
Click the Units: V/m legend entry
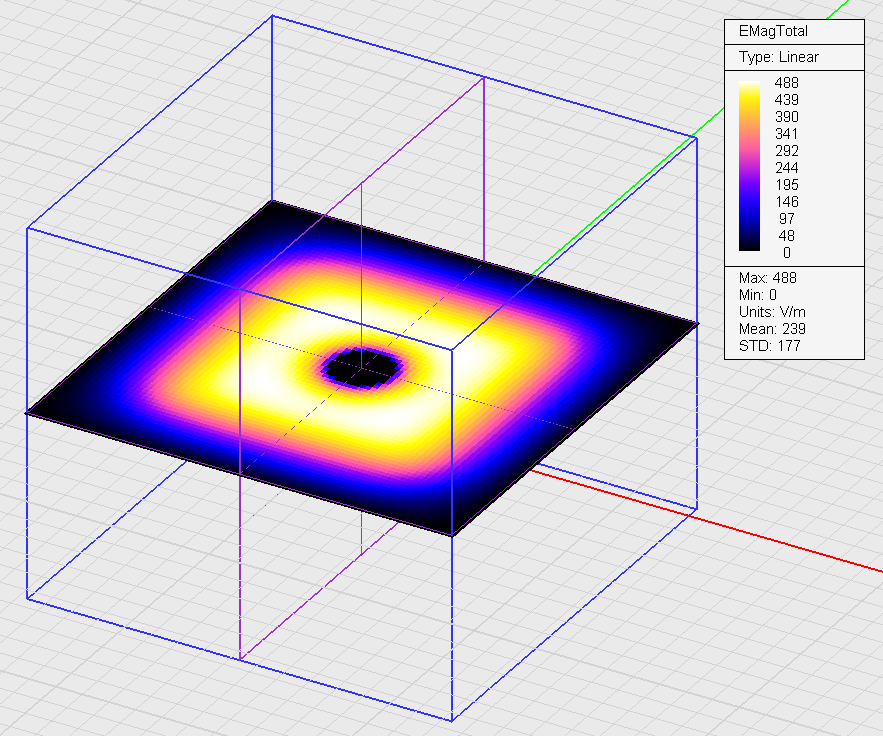point(771,312)
